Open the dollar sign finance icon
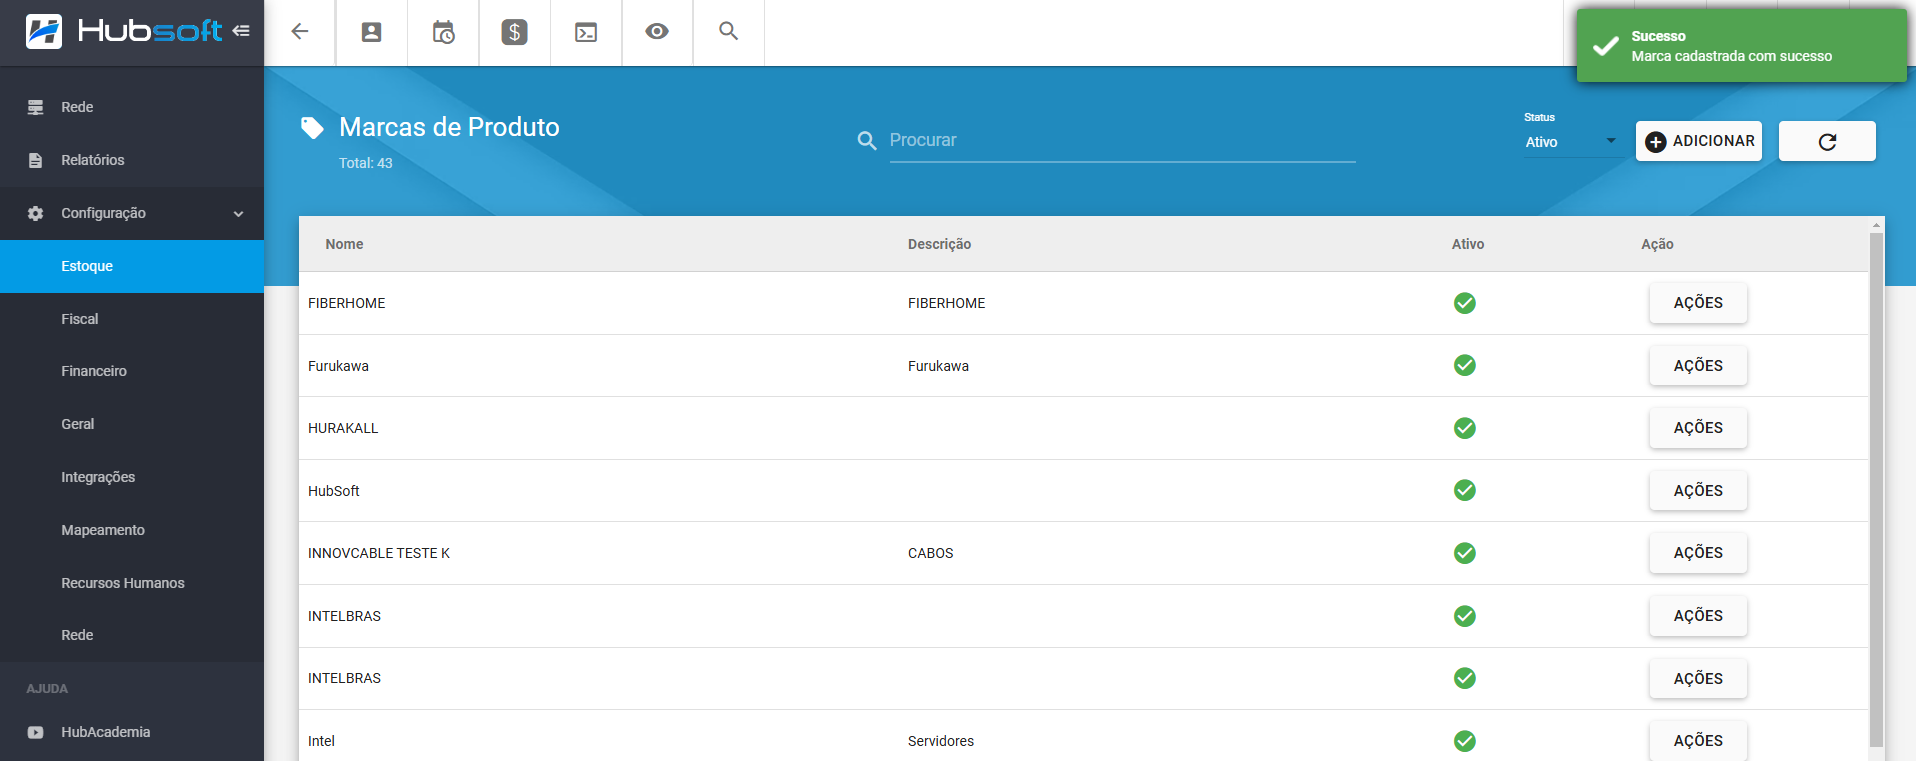Image resolution: width=1916 pixels, height=761 pixels. pos(514,32)
